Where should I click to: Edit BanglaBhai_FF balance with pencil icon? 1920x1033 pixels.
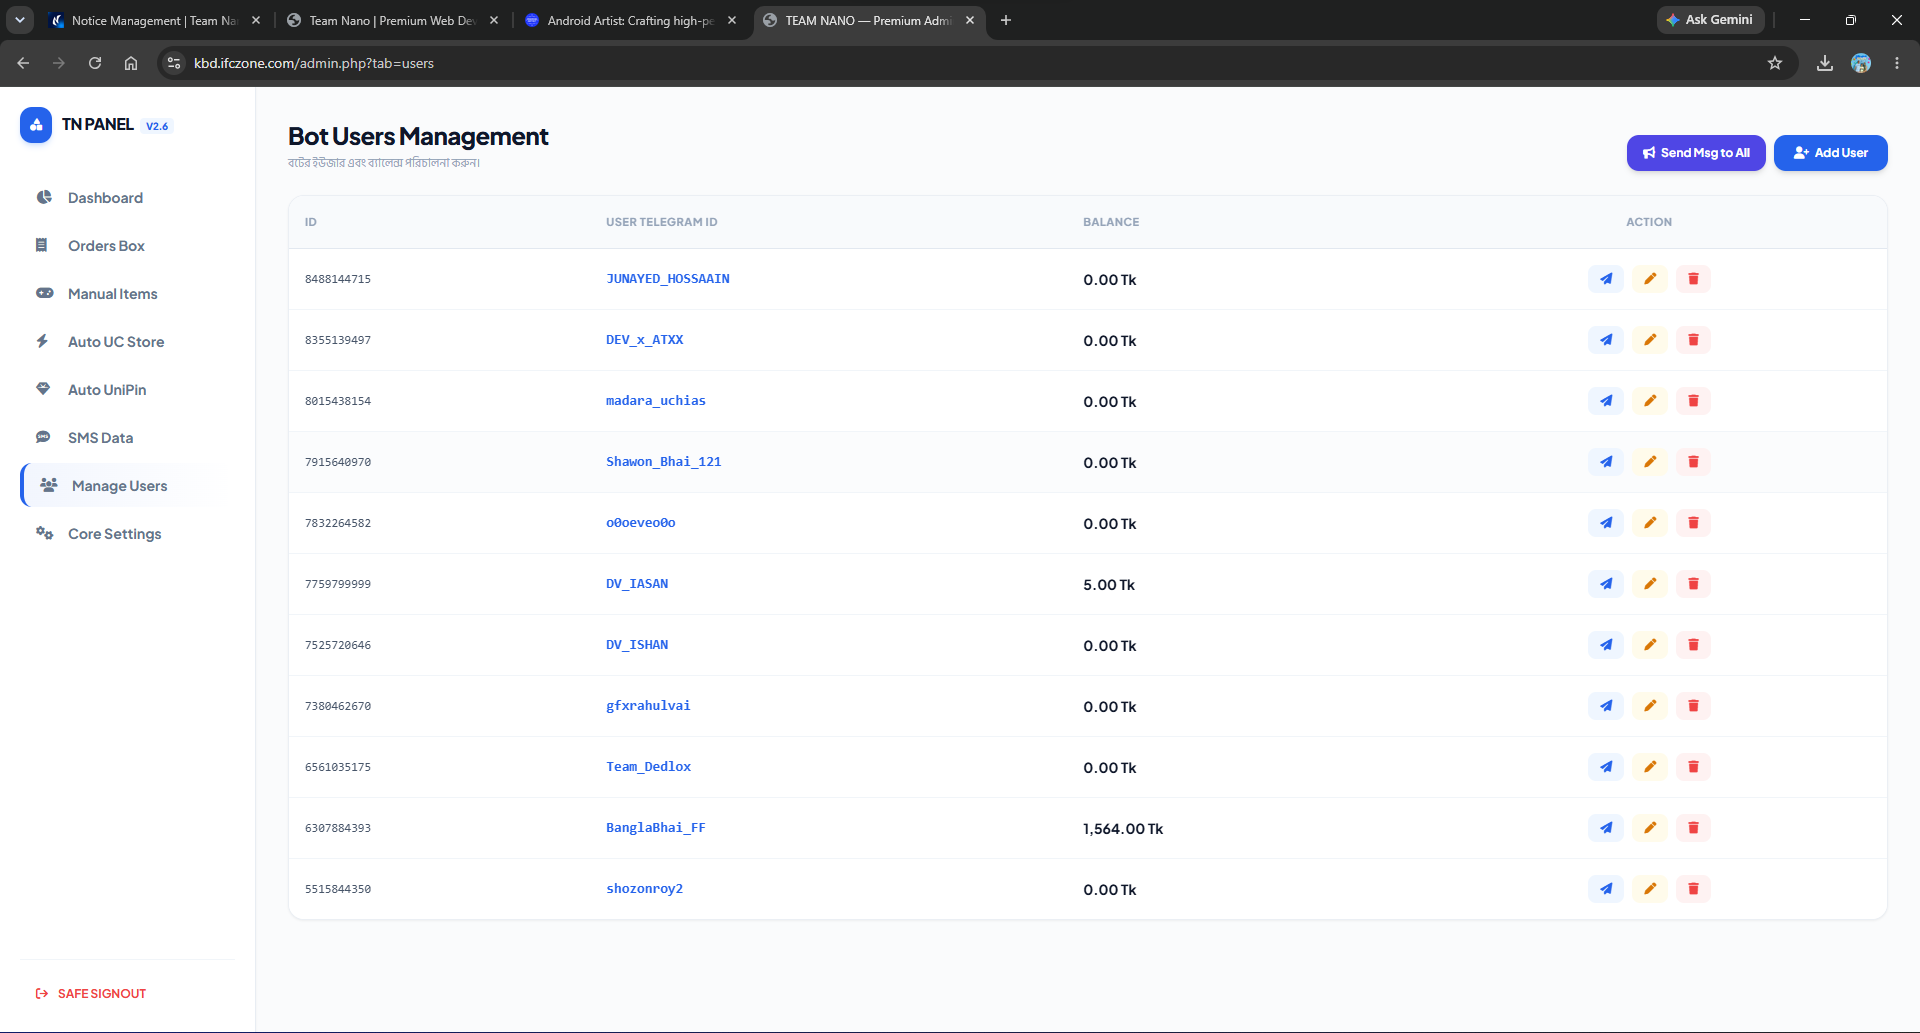coord(1650,828)
